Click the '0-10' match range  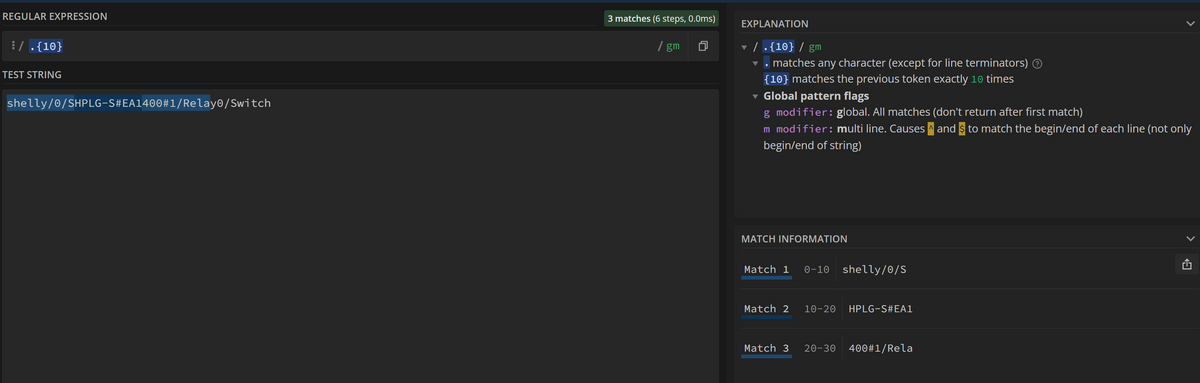click(x=817, y=270)
